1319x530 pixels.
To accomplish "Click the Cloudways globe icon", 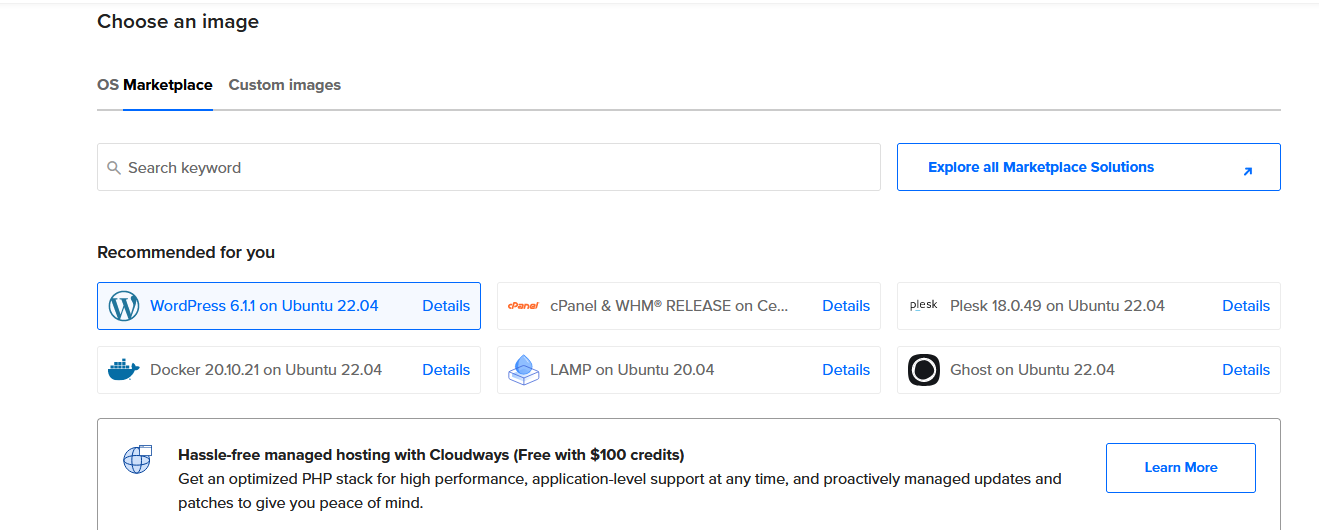I will click(137, 459).
